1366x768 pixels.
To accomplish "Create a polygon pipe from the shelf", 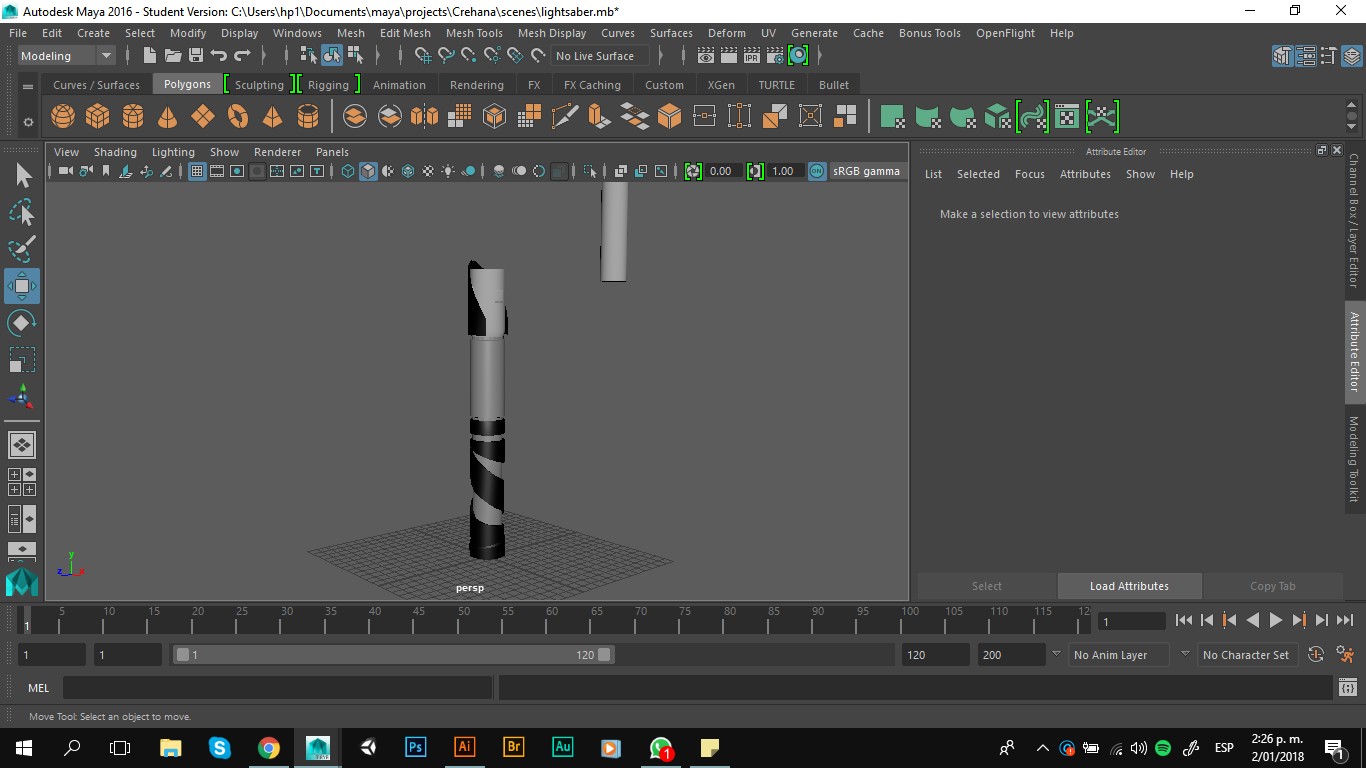I will [308, 117].
